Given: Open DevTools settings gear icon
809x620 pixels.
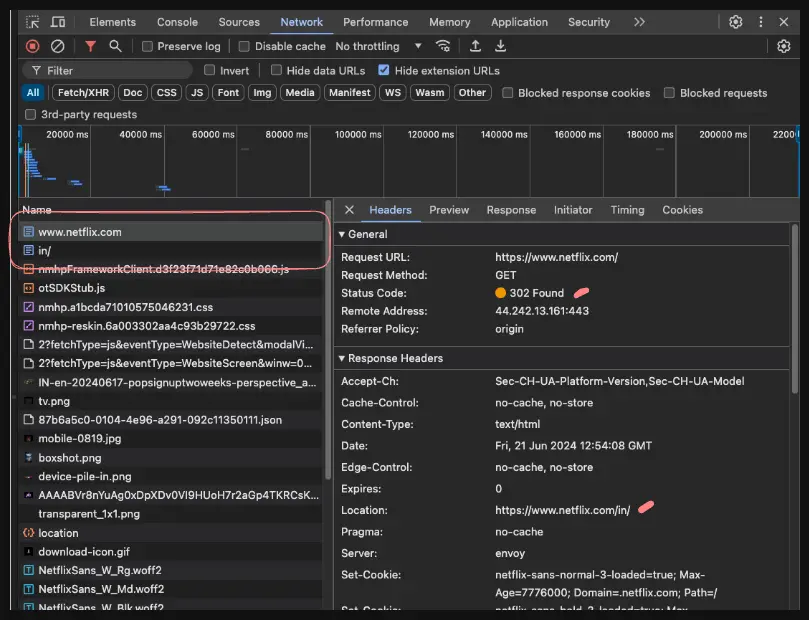Looking at the screenshot, I should pos(736,22).
